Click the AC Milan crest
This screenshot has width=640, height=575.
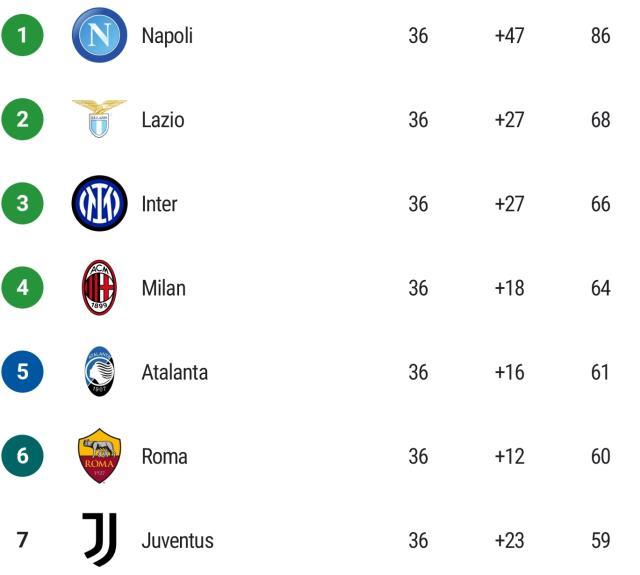tap(99, 288)
